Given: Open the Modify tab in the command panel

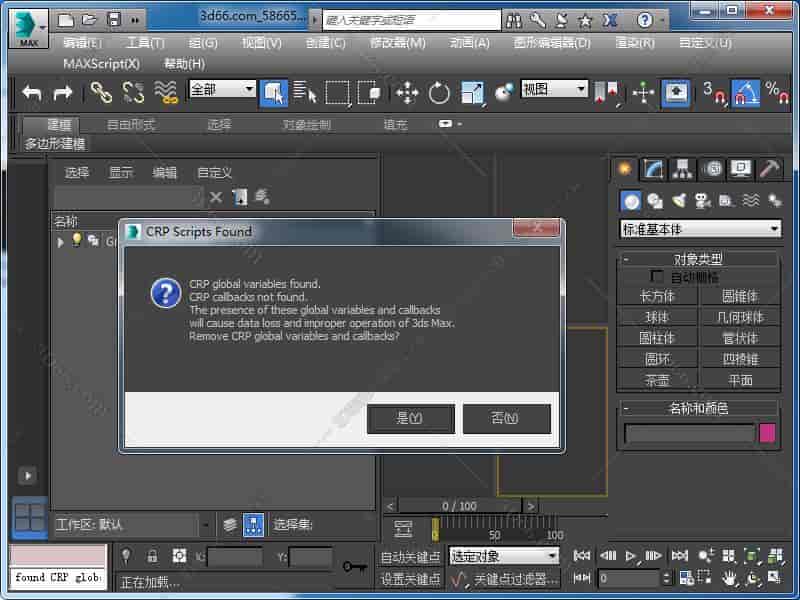Looking at the screenshot, I should coord(654,168).
